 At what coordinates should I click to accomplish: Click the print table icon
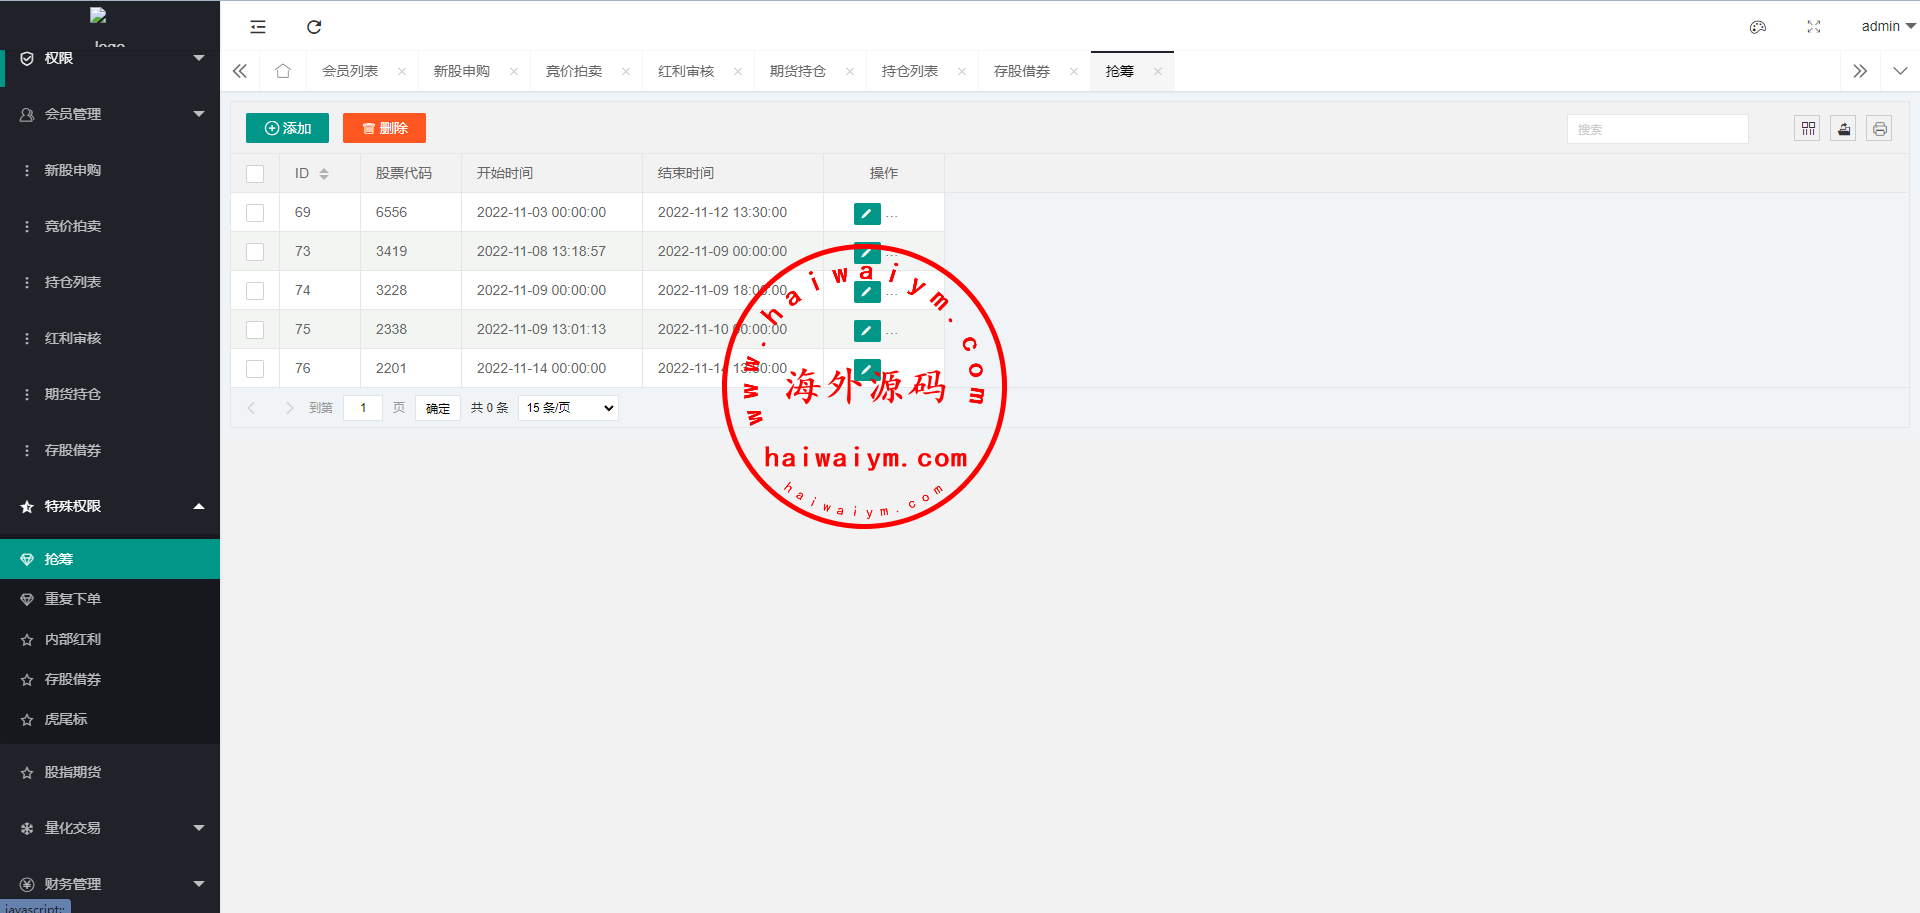pos(1879,129)
